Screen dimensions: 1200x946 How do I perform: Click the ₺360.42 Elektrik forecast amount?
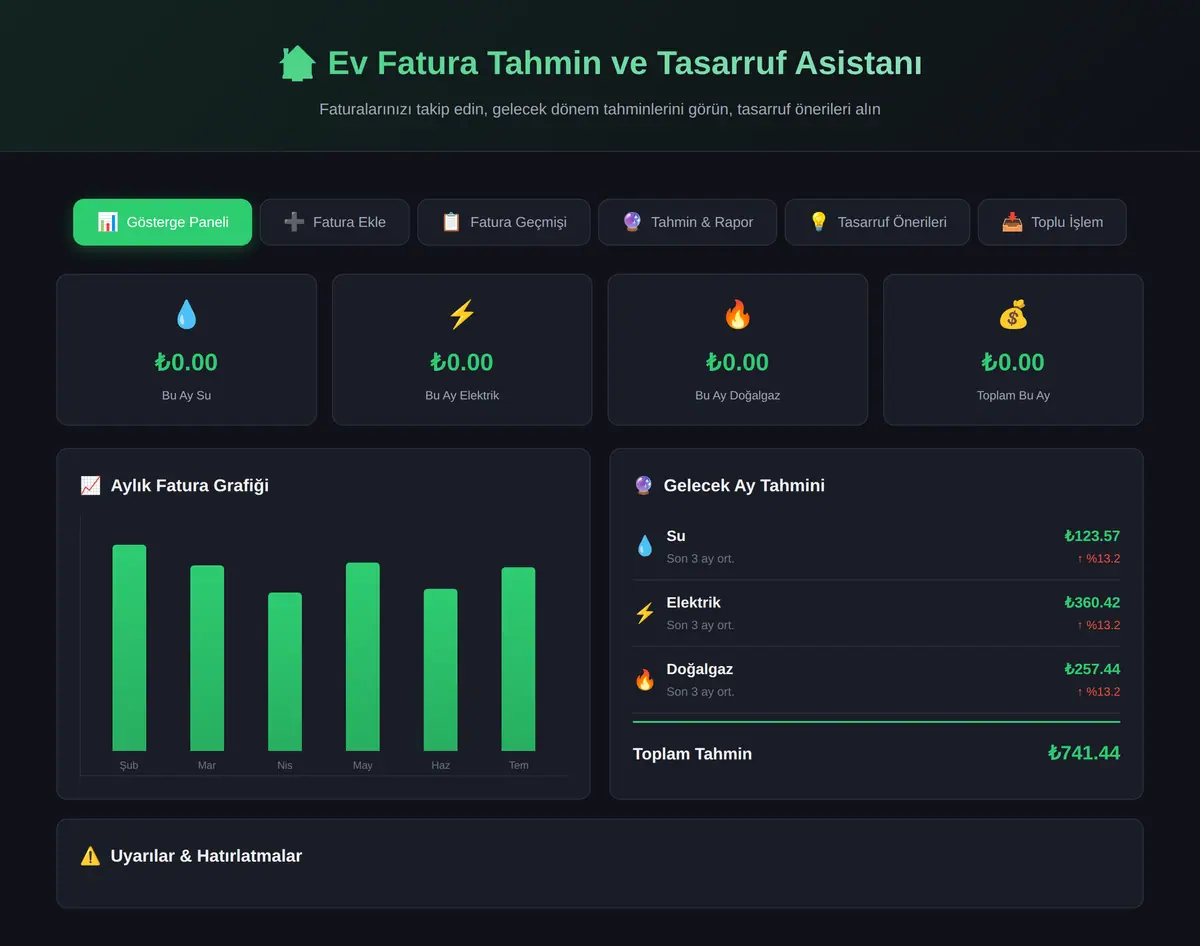click(1092, 603)
